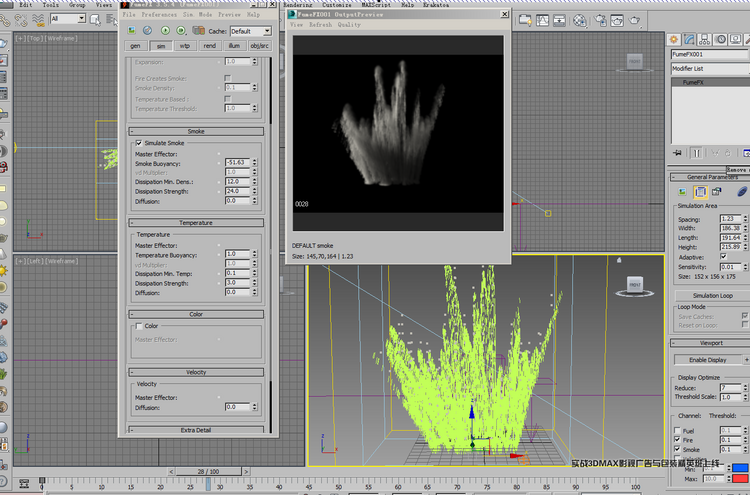Viewport: 750px width, 495px height.
Task: Collapse the Smoke rollout
Action: (x=196, y=131)
